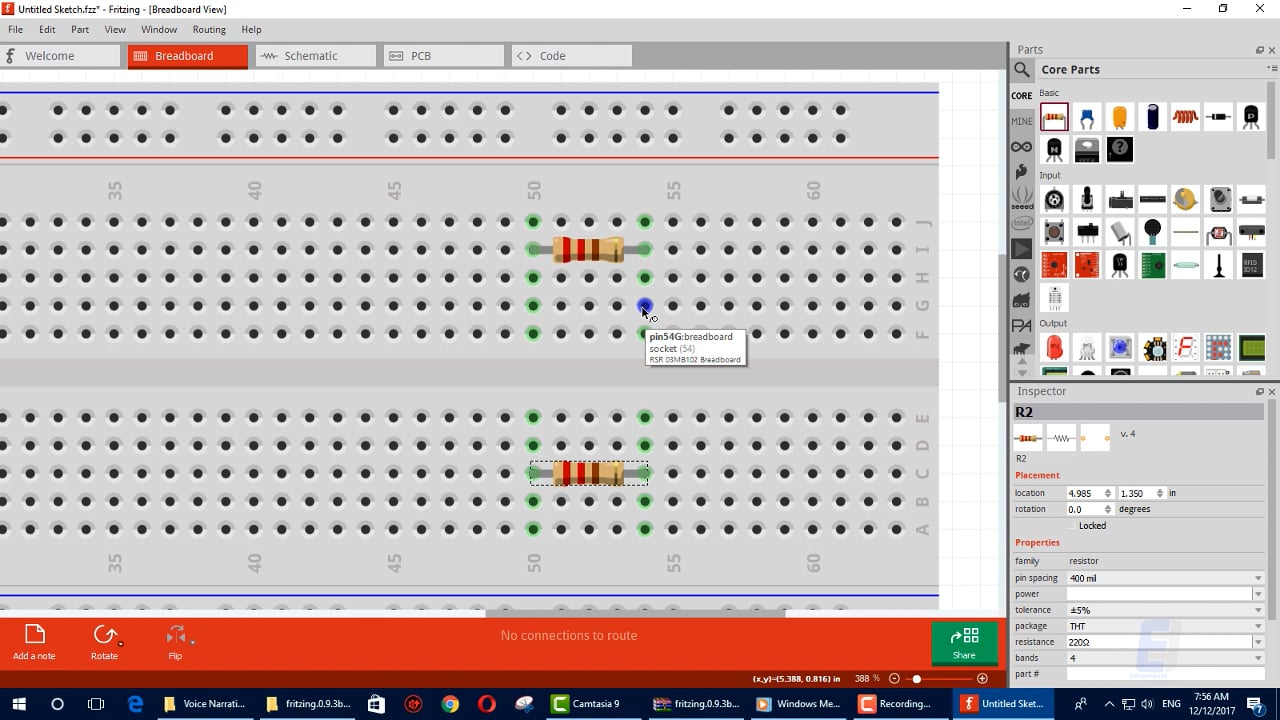Select the CORE parts bin tab

(x=1021, y=96)
